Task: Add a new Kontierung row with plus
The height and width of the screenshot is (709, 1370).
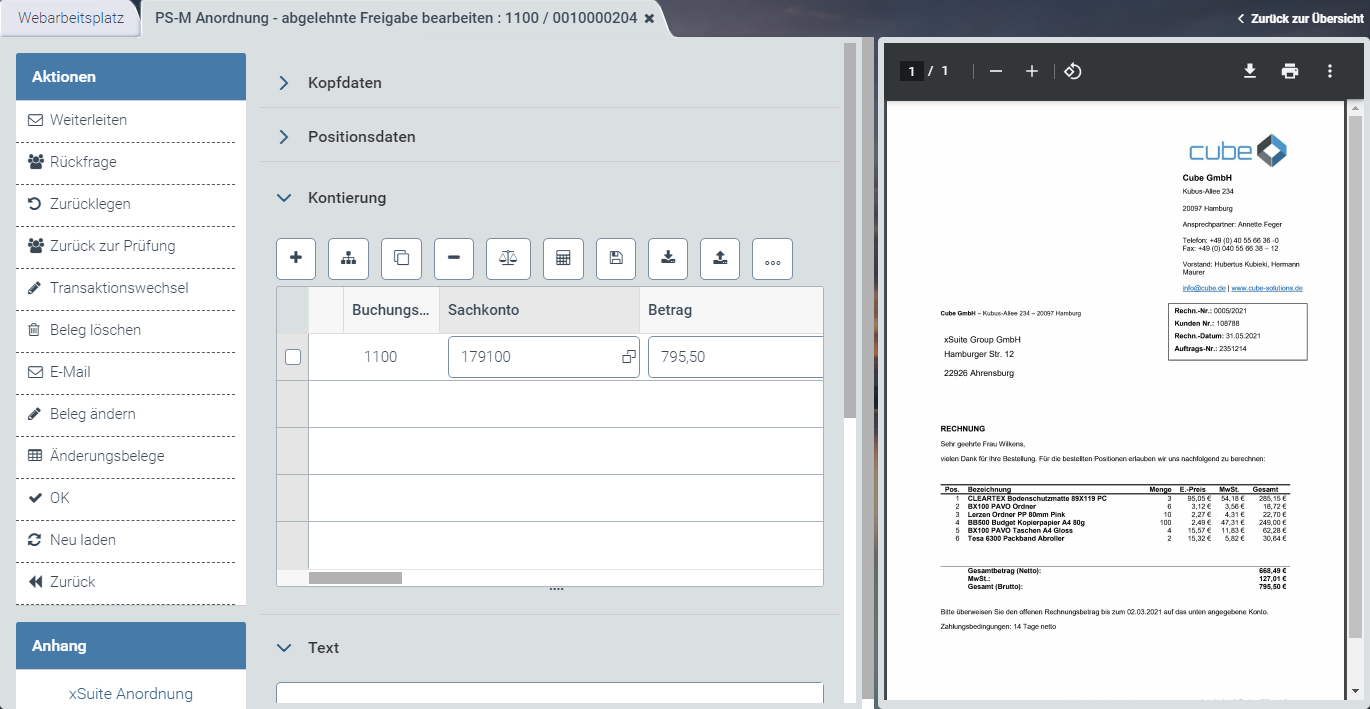Action: tap(296, 258)
